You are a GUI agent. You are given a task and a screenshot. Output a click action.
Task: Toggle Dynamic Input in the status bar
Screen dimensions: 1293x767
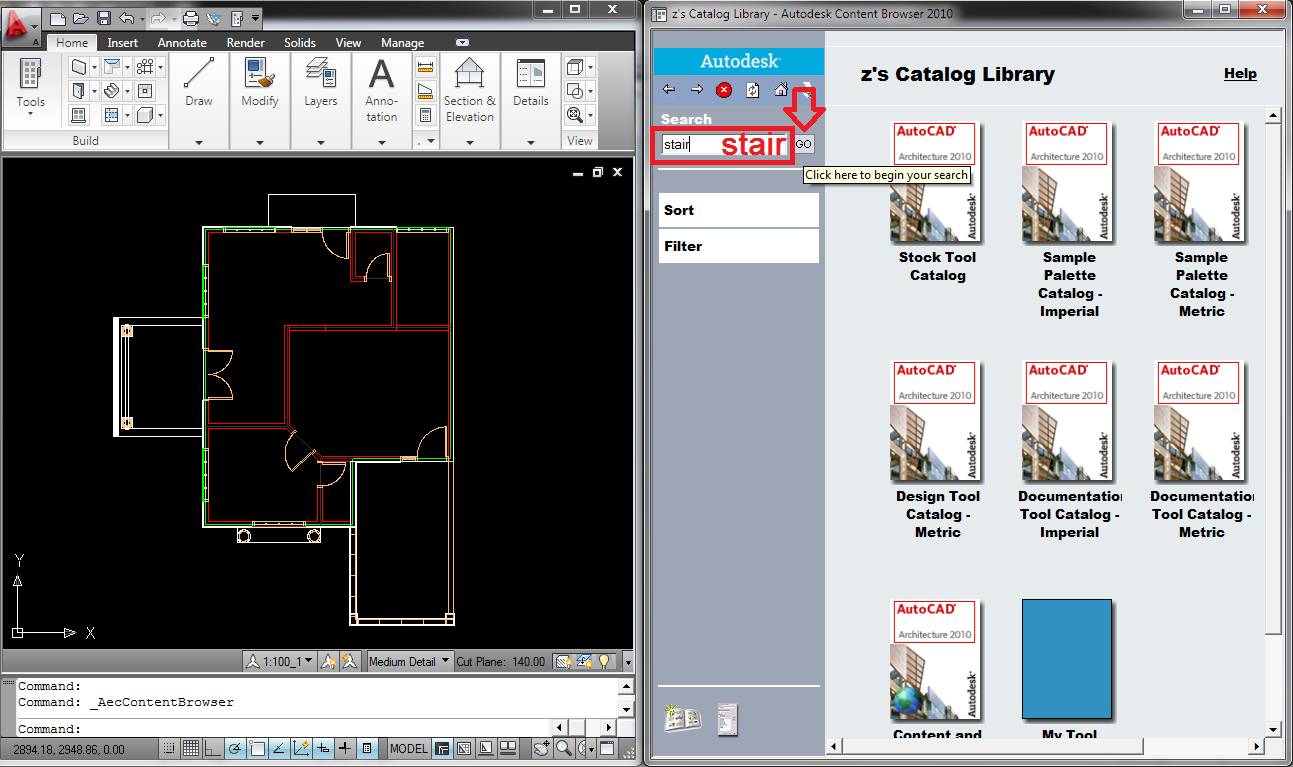tap(323, 749)
